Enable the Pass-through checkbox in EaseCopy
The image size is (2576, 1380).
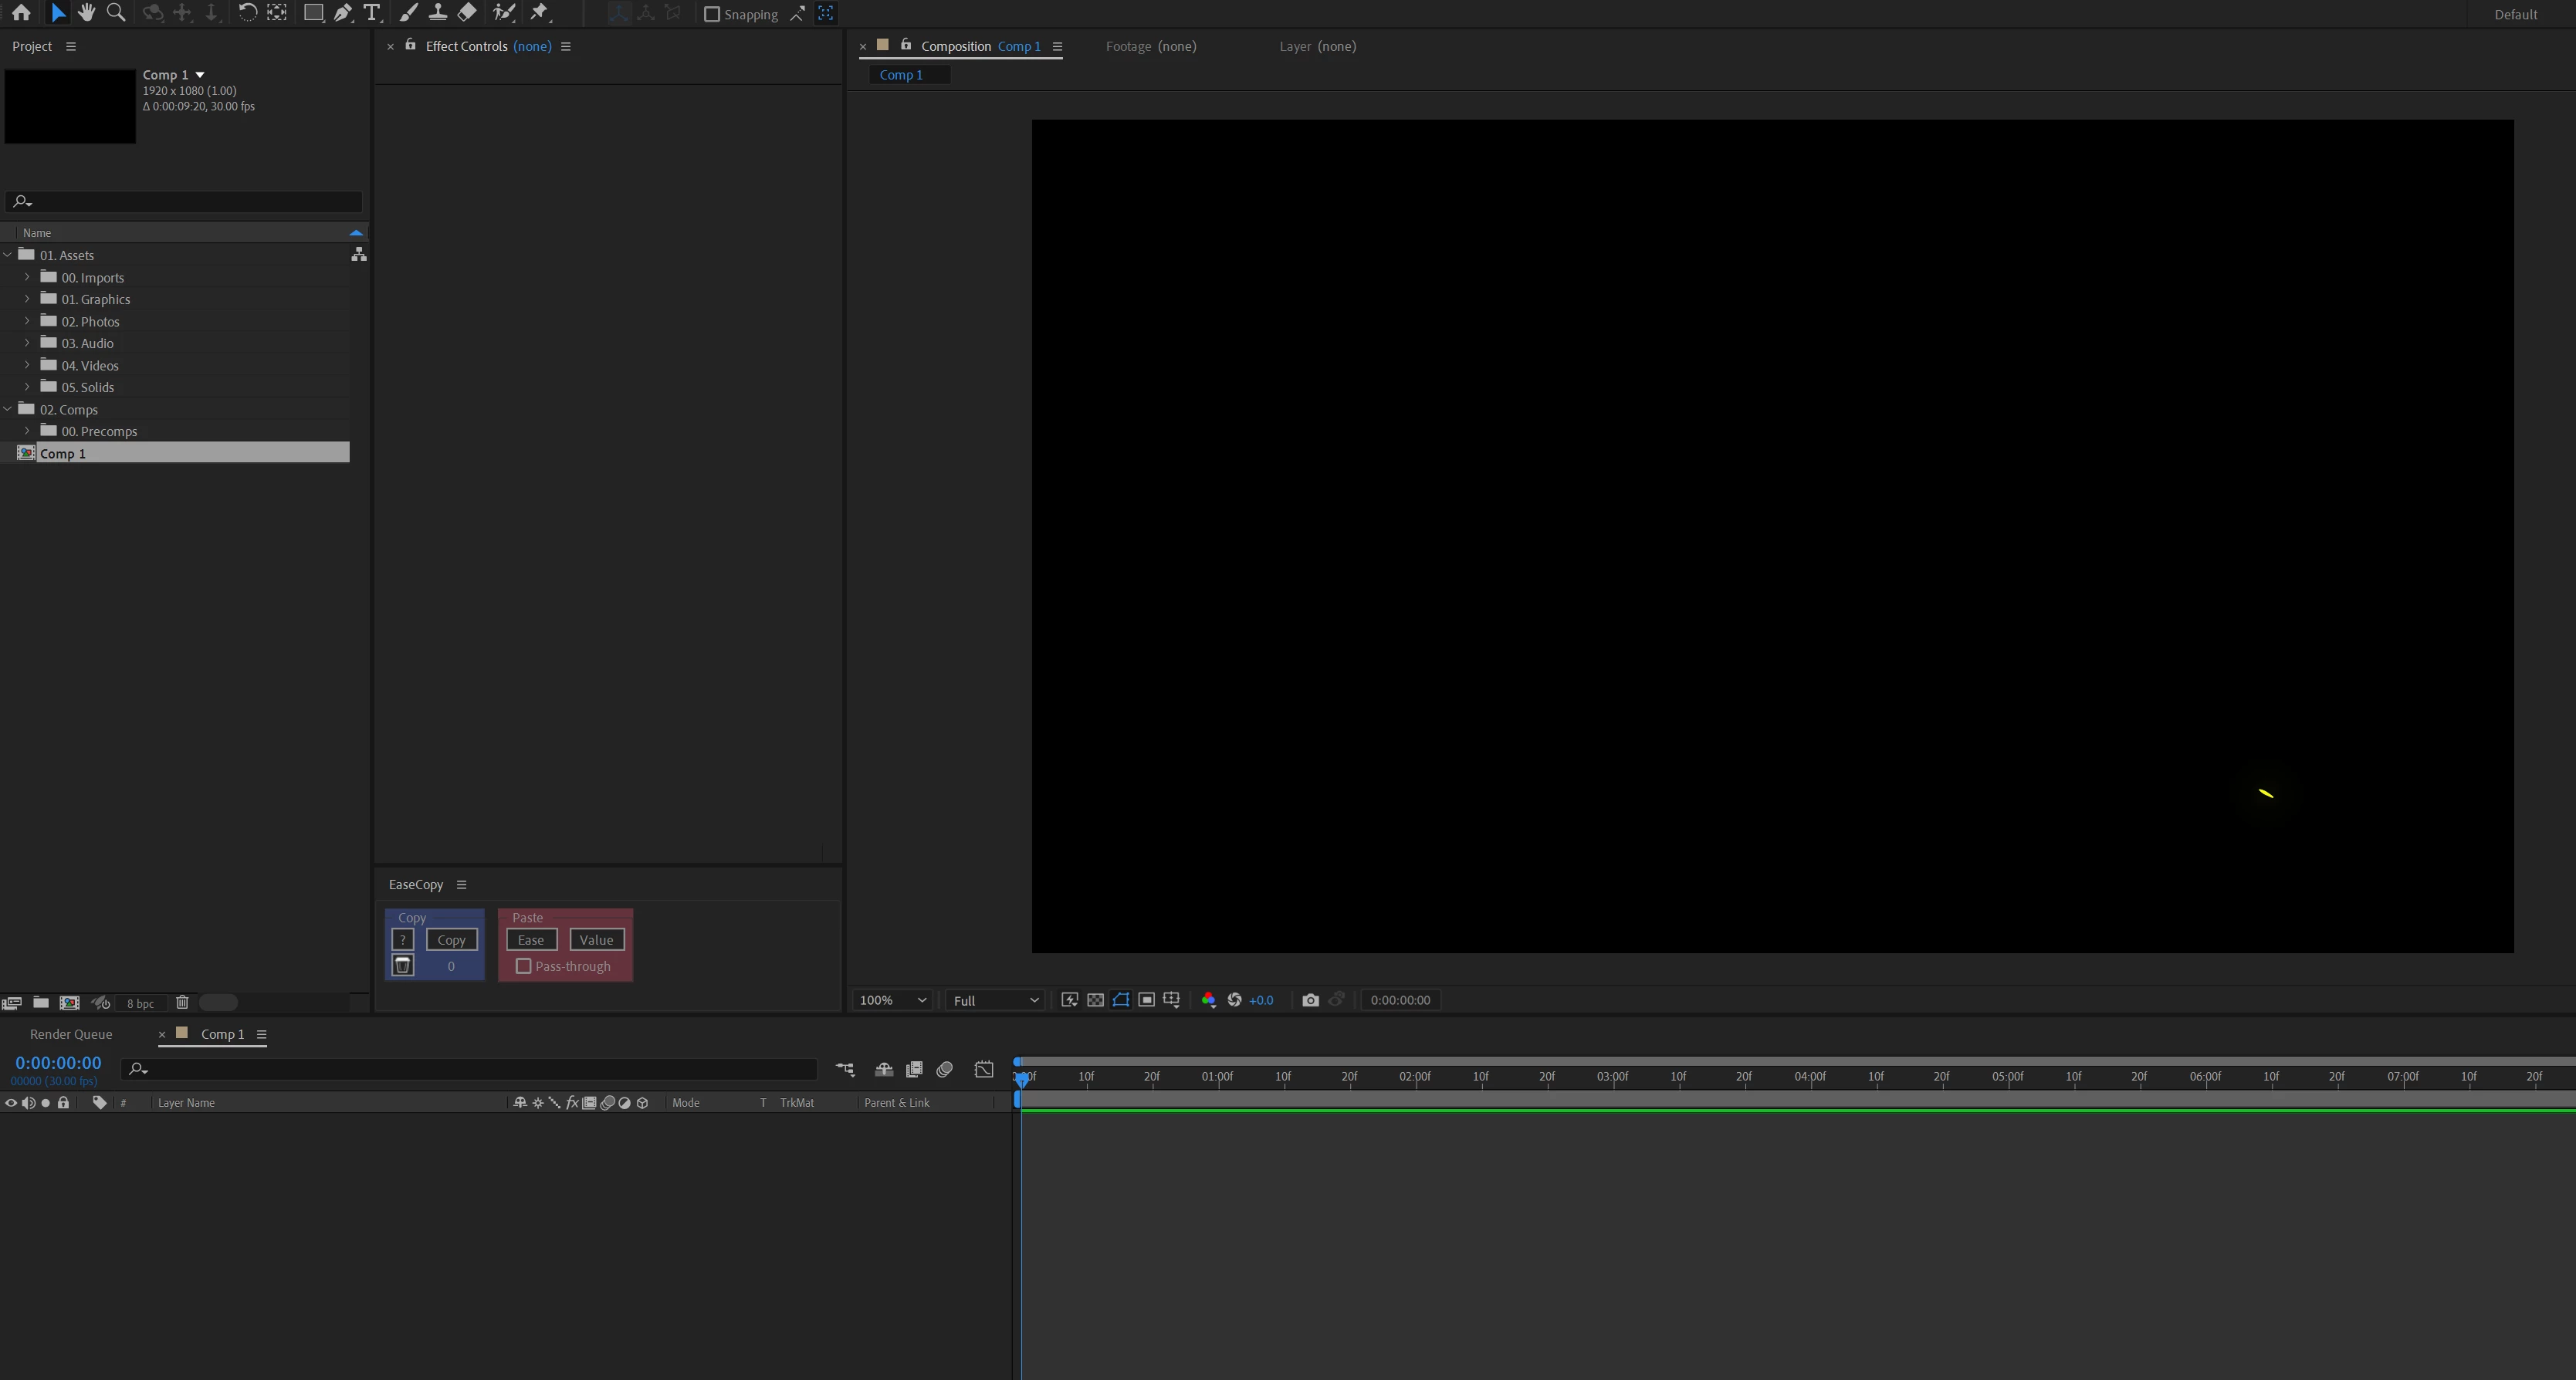click(x=523, y=966)
